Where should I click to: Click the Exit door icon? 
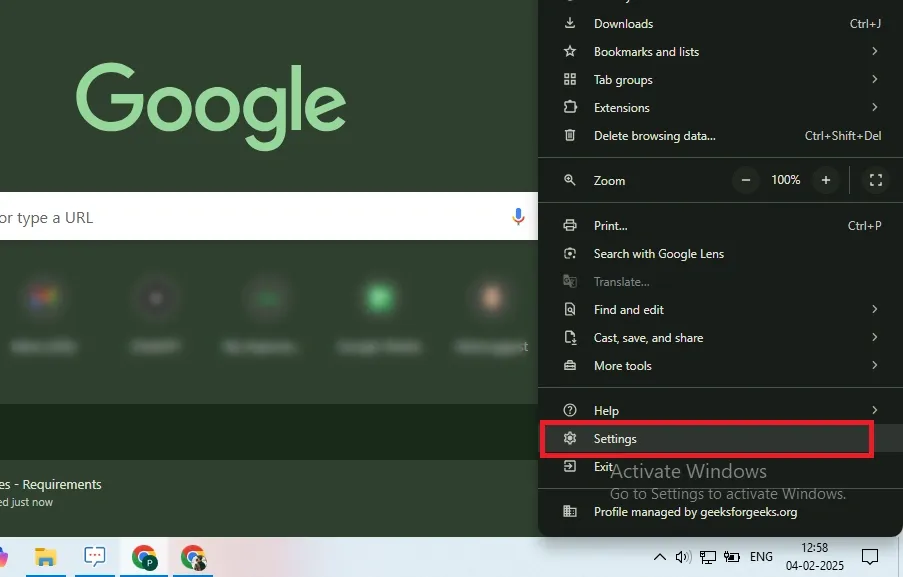[x=570, y=466]
